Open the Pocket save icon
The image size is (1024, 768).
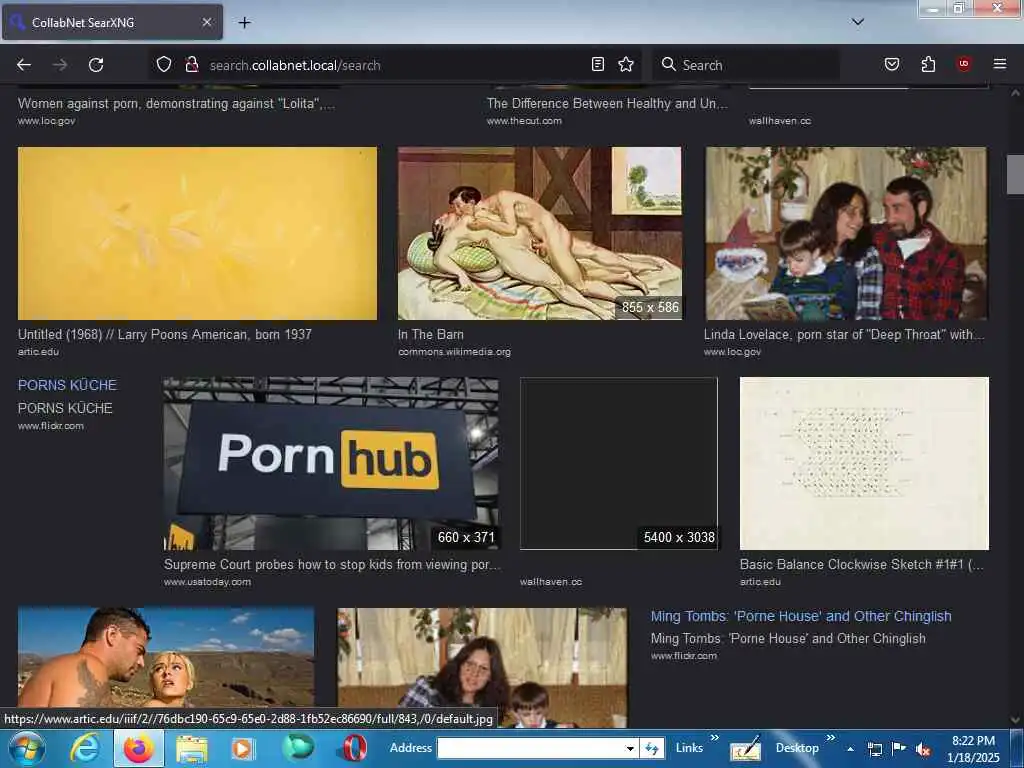(892, 64)
